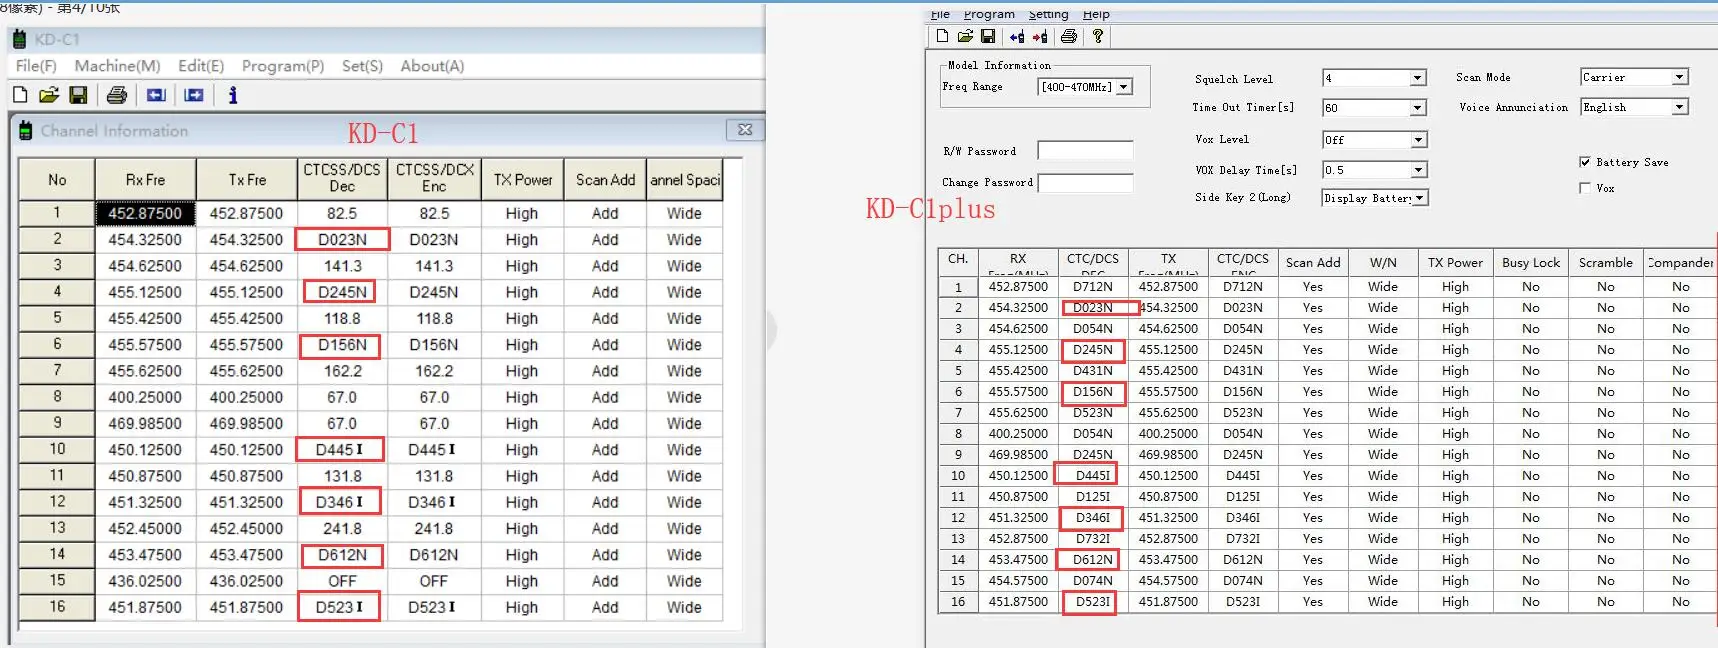Select D125I decode cell in KD-C1plus row 11
1718x648 pixels.
pyautogui.click(x=1092, y=497)
